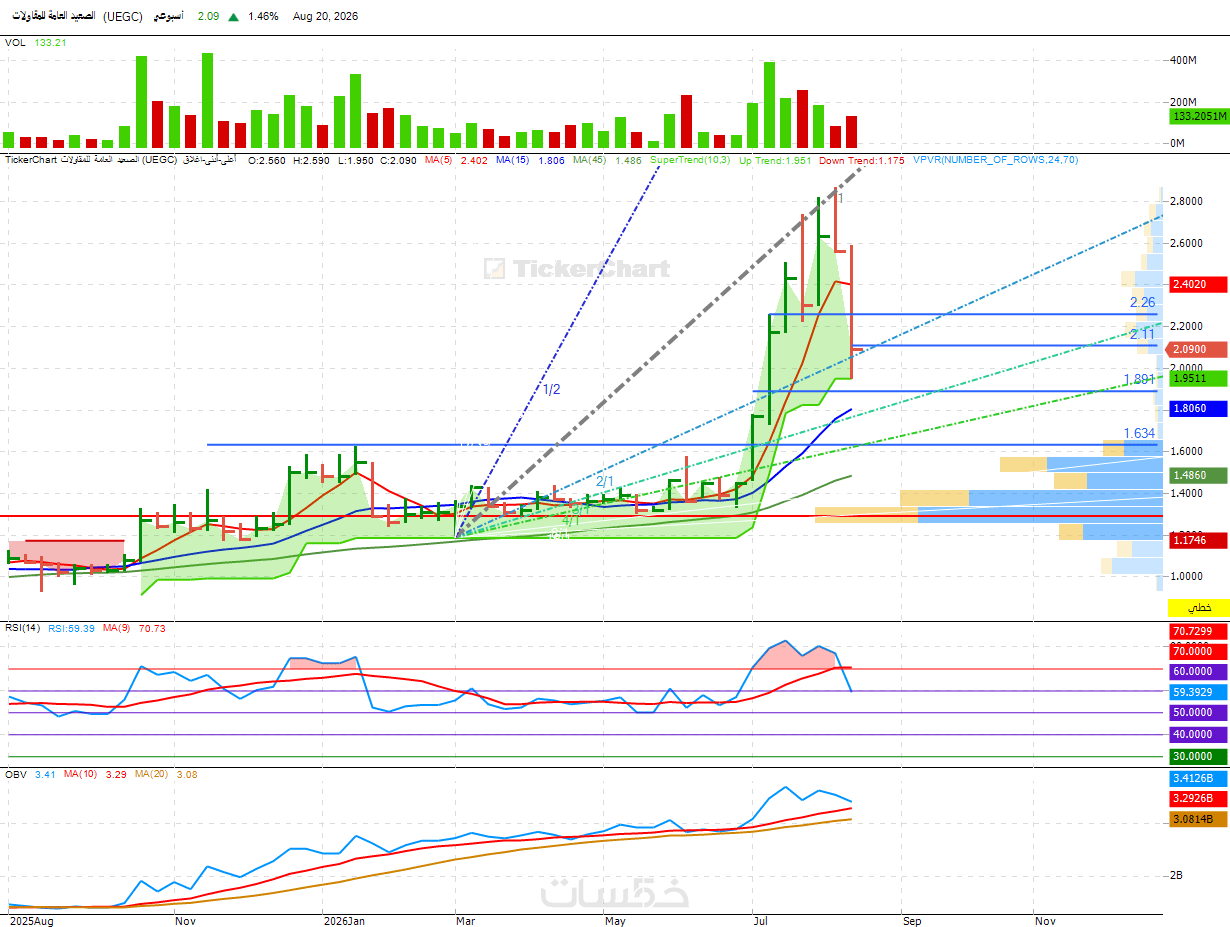This screenshot has width=1230, height=927.
Task: Click the MA(5) indicator label
Action: (x=438, y=160)
